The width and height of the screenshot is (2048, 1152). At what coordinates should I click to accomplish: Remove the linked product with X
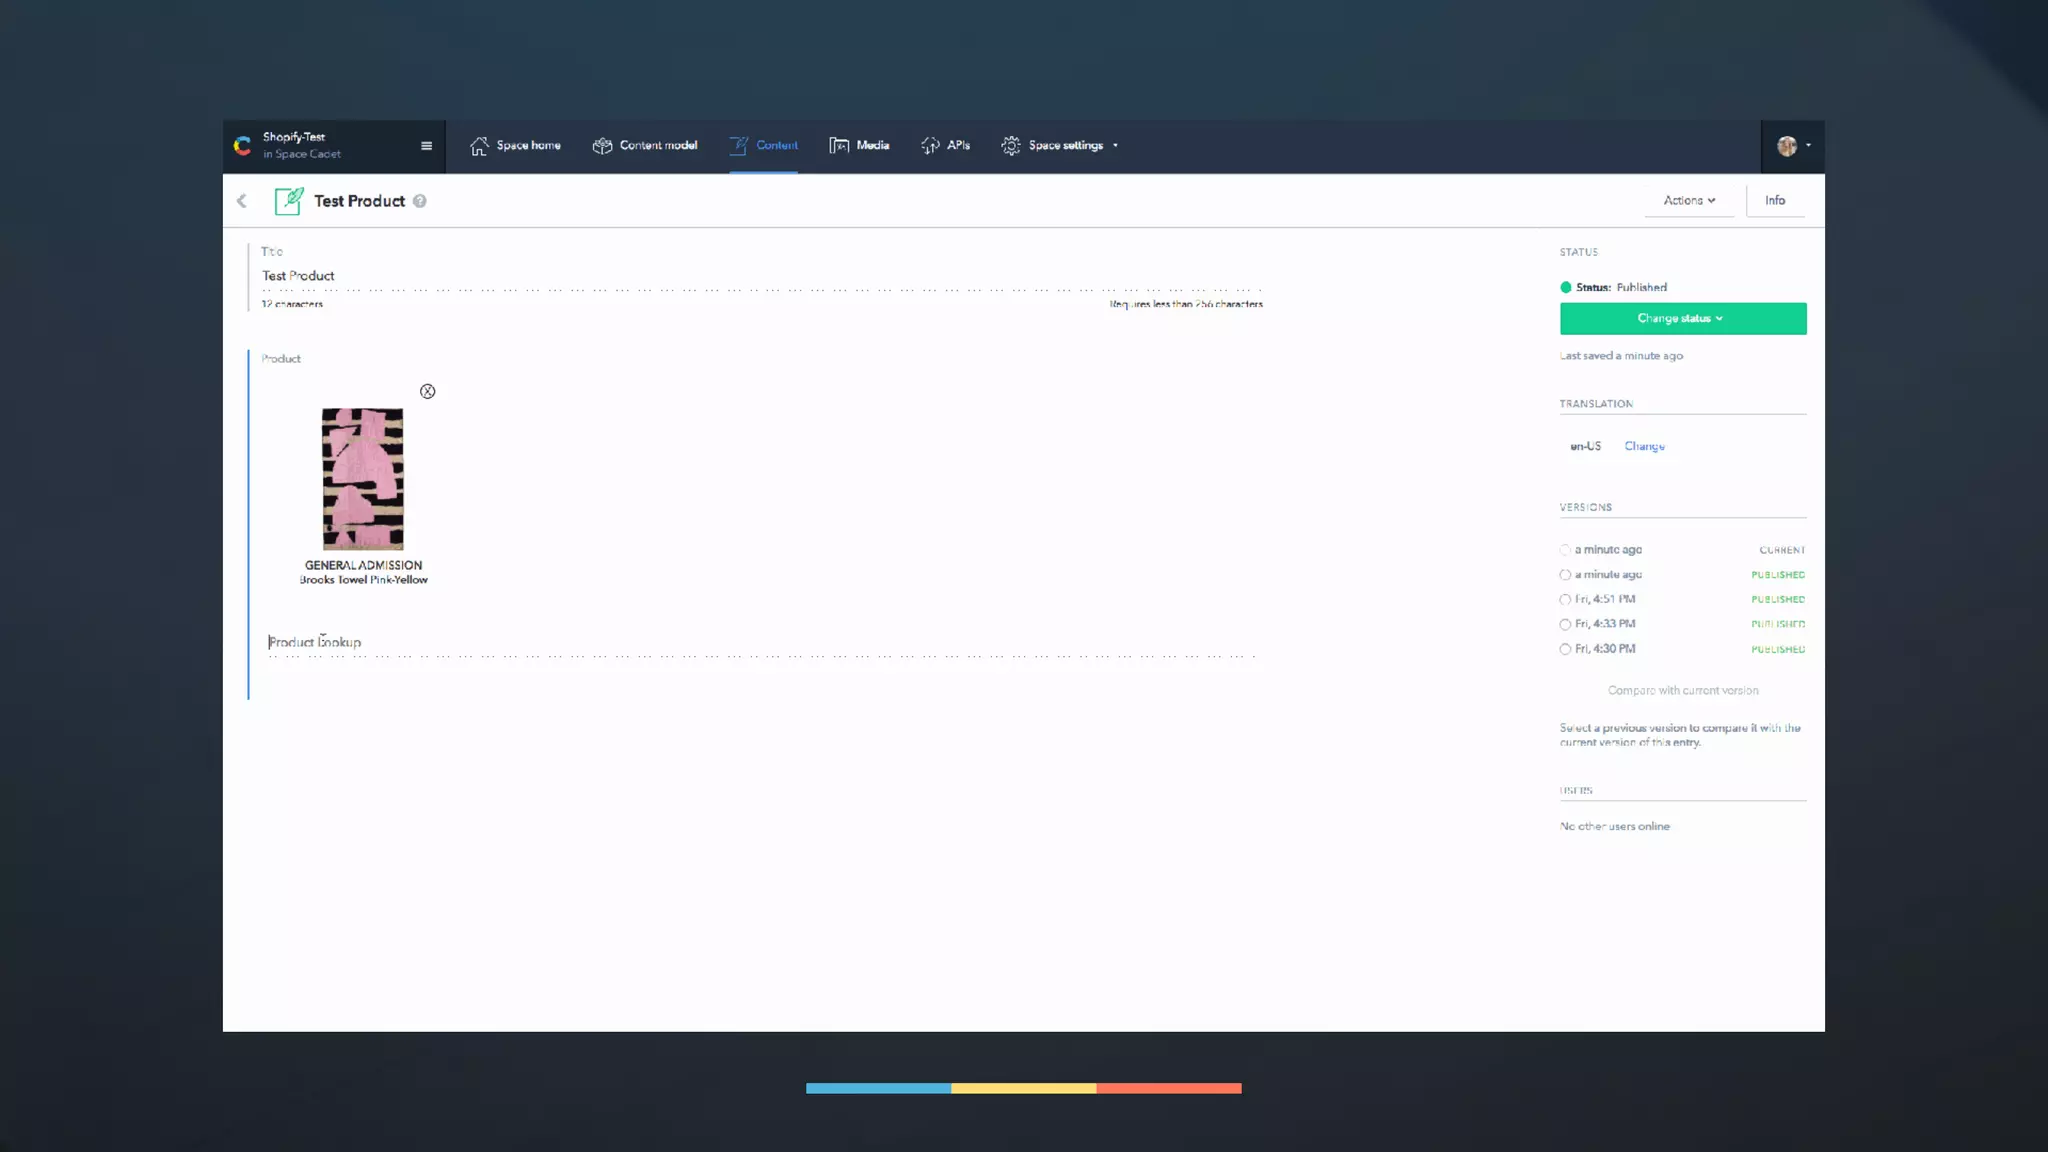[x=428, y=391]
